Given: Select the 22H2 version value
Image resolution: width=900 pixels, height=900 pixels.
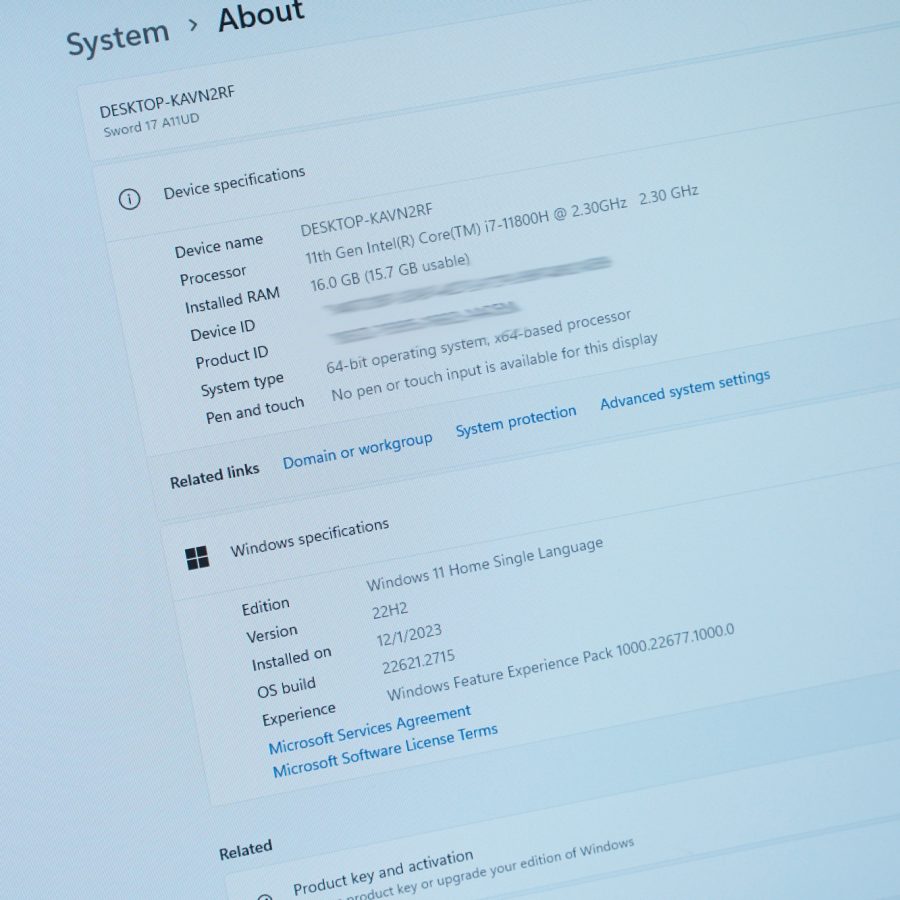Looking at the screenshot, I should (x=390, y=611).
